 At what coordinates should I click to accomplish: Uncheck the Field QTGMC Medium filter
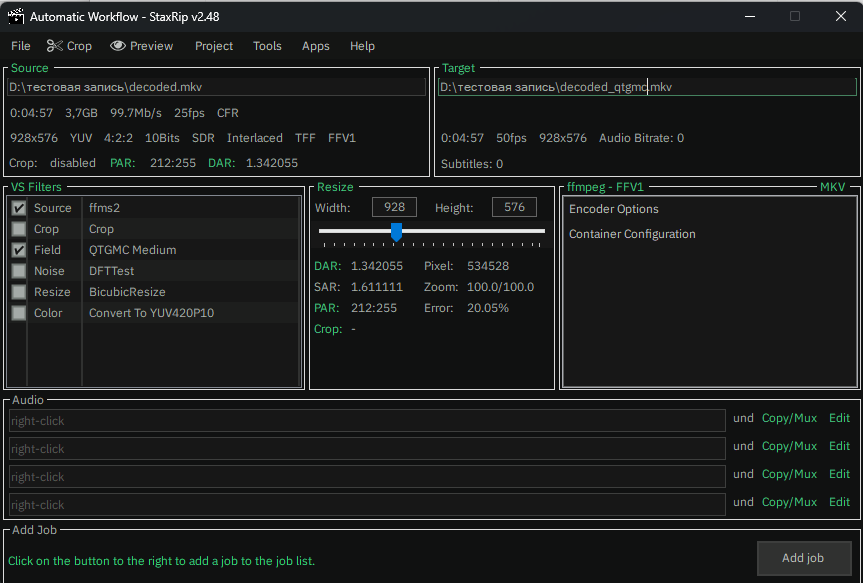[x=17, y=249]
